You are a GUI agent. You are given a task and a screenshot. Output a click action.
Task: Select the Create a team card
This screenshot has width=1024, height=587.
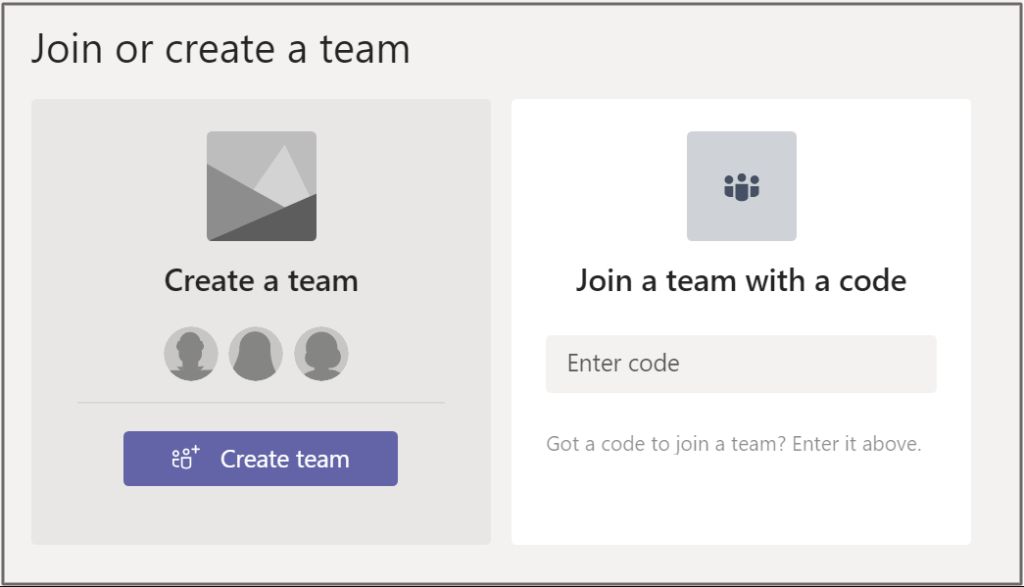click(260, 320)
